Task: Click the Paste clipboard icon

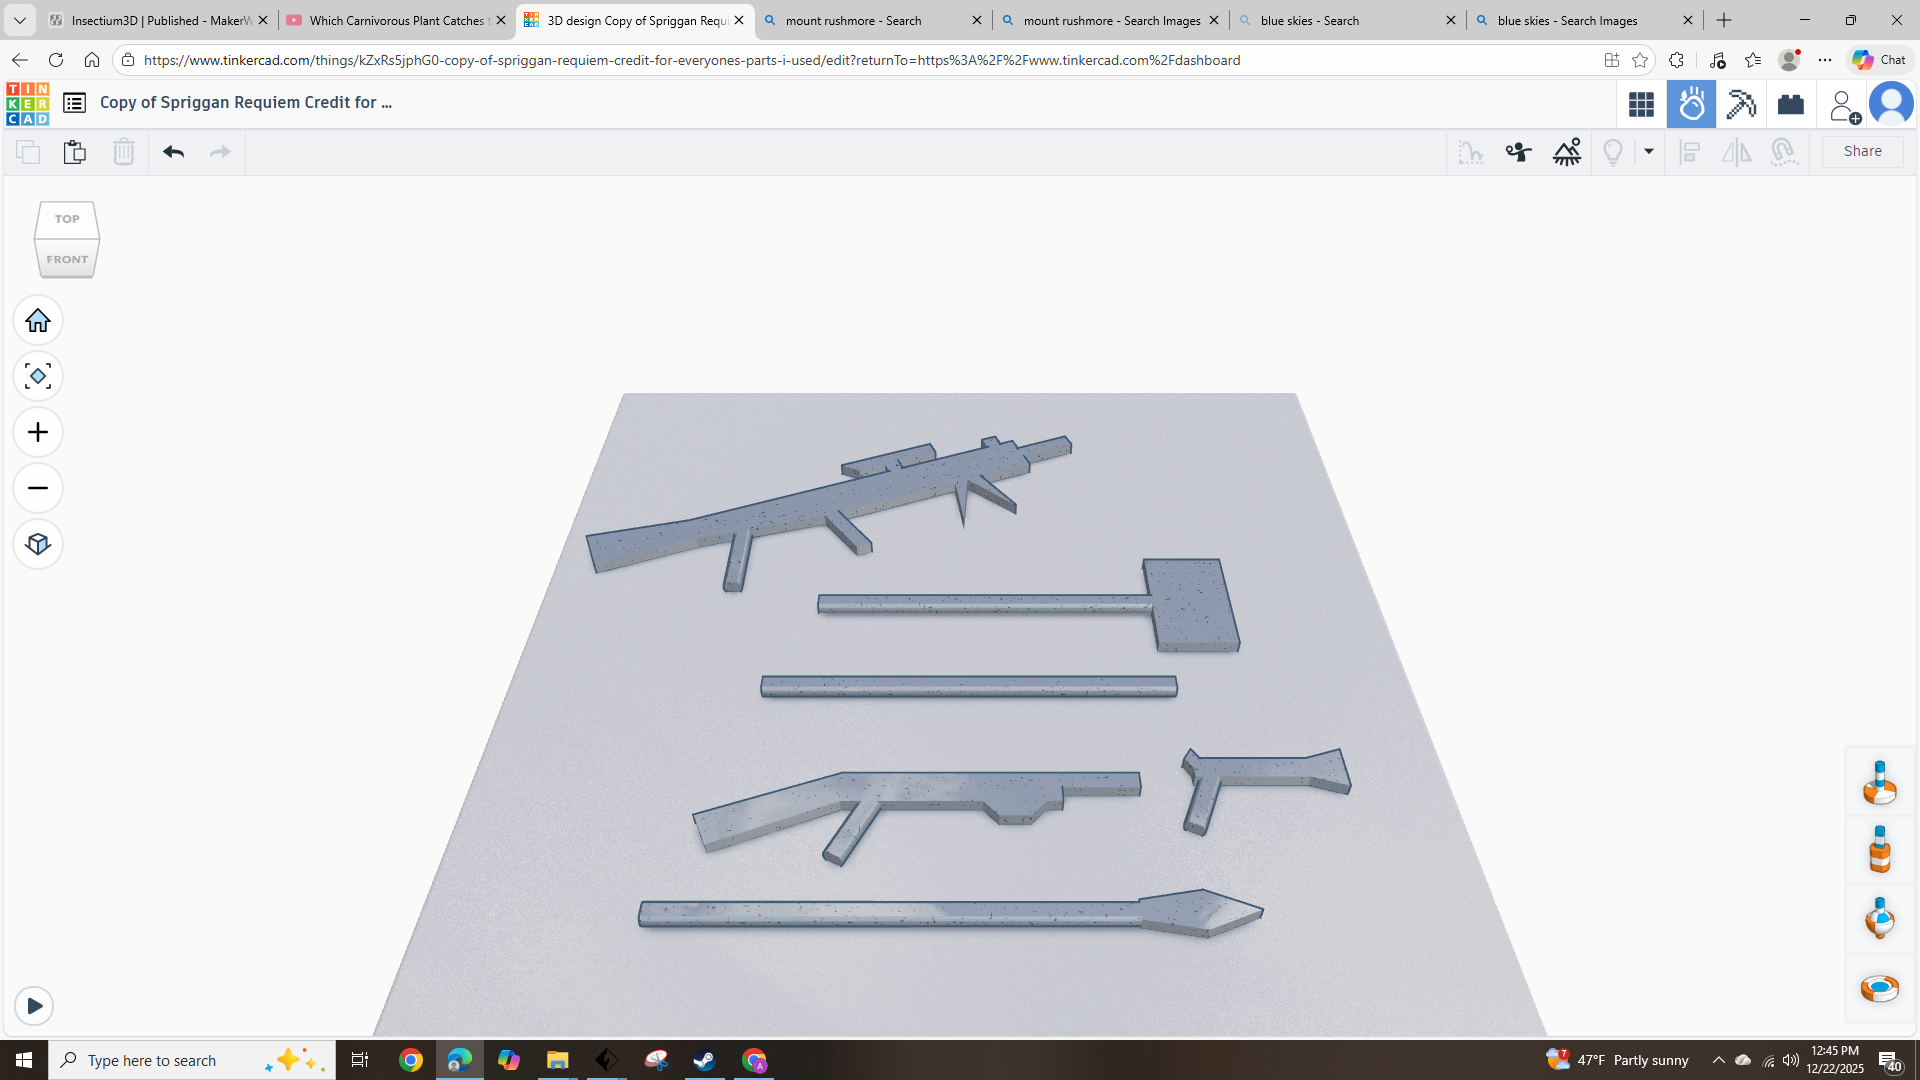Action: pos(75,152)
